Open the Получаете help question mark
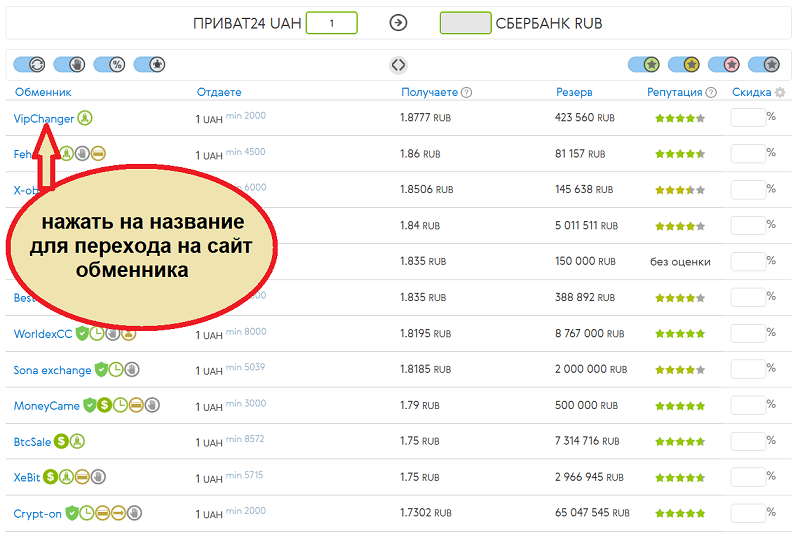This screenshot has height=538, width=800. (x=466, y=92)
